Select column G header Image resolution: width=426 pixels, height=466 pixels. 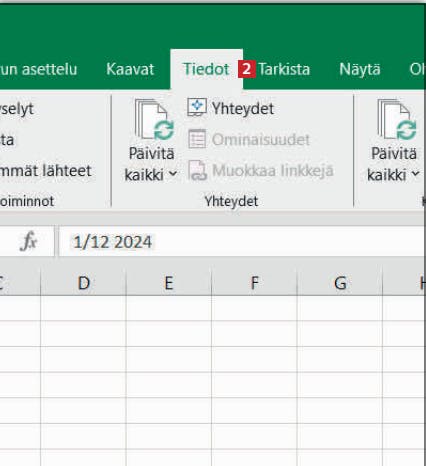(x=340, y=283)
